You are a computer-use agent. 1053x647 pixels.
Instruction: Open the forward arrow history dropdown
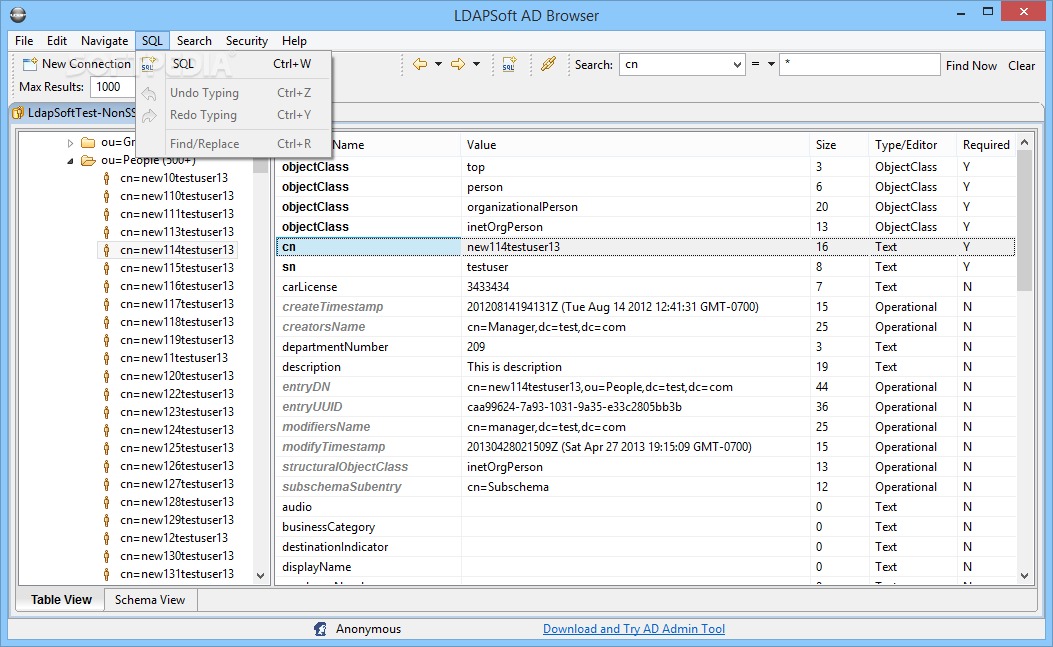(x=477, y=64)
